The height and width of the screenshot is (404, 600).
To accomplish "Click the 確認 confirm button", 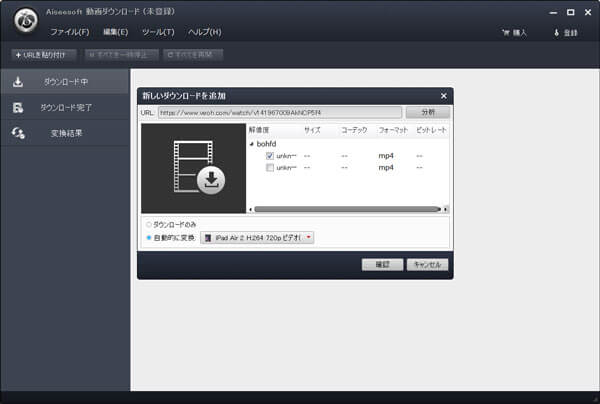I will coord(382,265).
